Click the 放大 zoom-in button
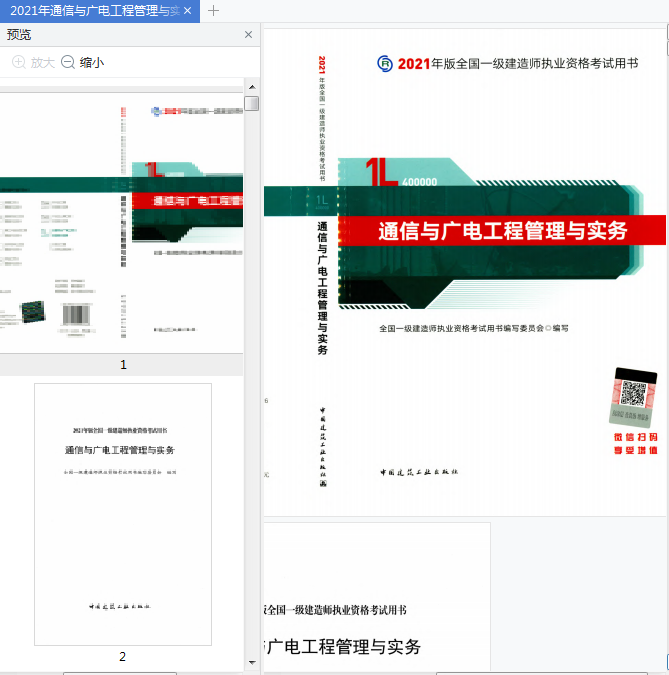The height and width of the screenshot is (675, 669). coord(33,62)
